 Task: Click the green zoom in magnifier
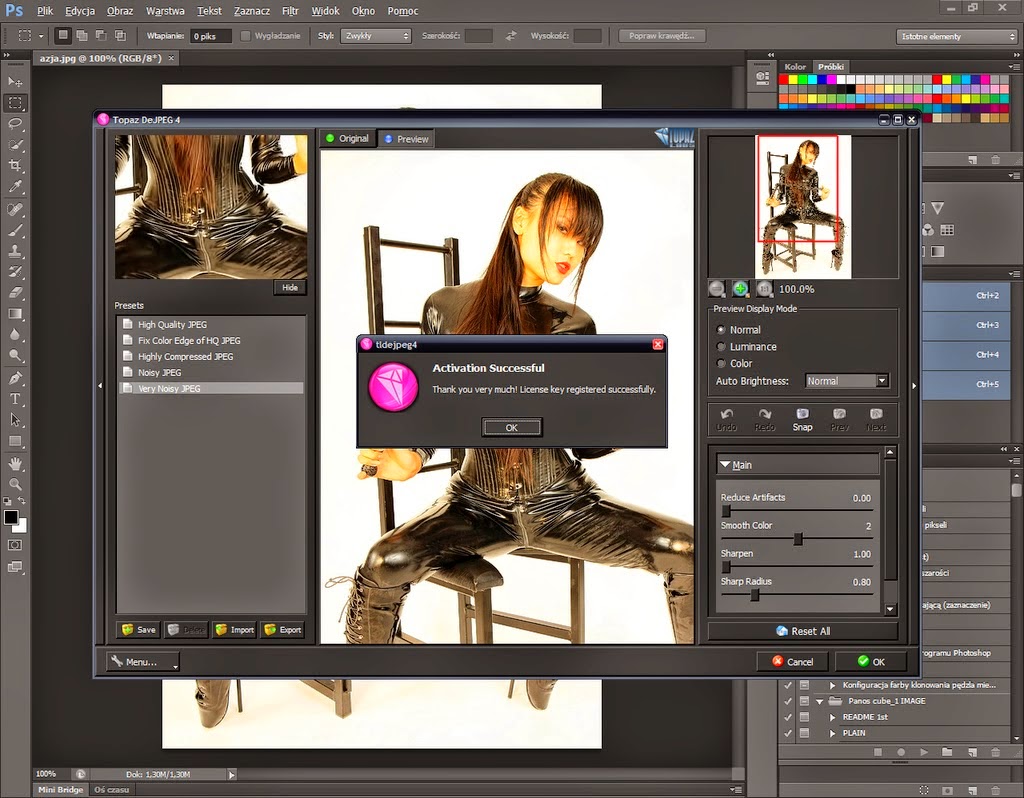click(x=740, y=288)
